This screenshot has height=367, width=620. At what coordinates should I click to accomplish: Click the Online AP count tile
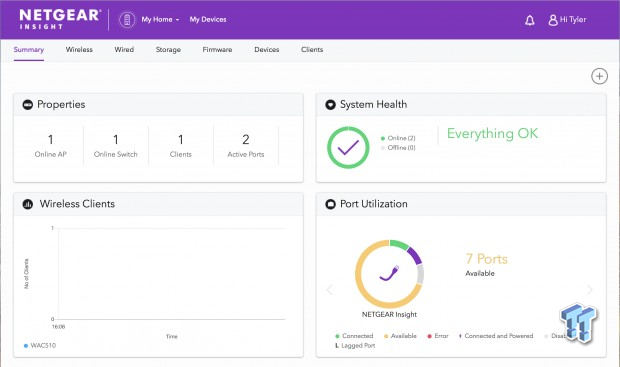point(51,146)
